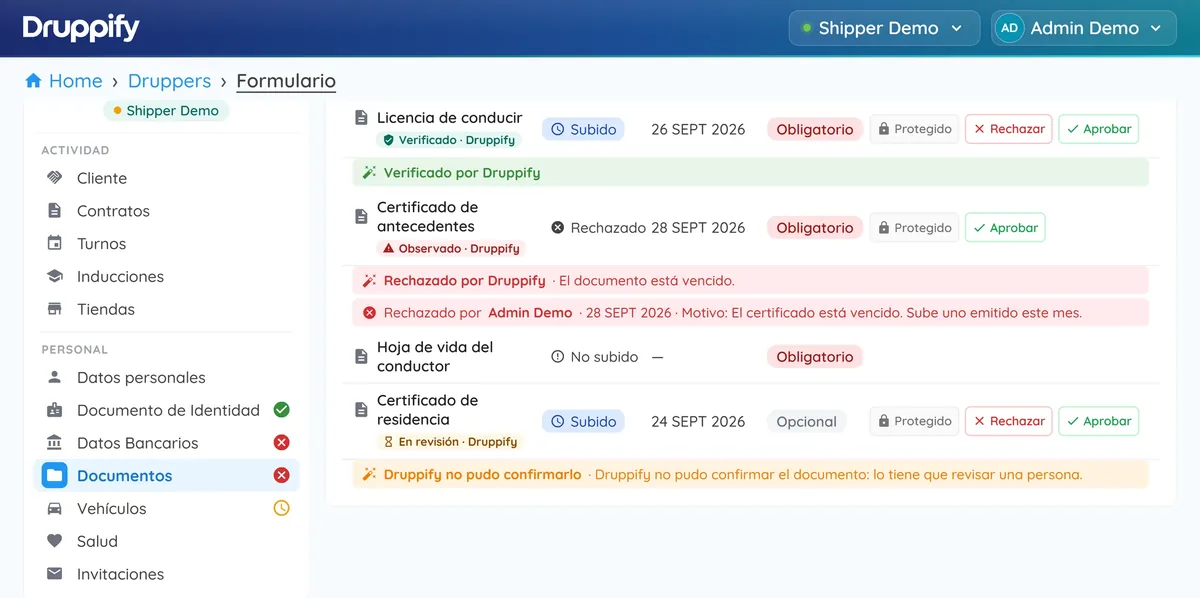
Task: Click the Opcional tag
Action: (x=807, y=421)
